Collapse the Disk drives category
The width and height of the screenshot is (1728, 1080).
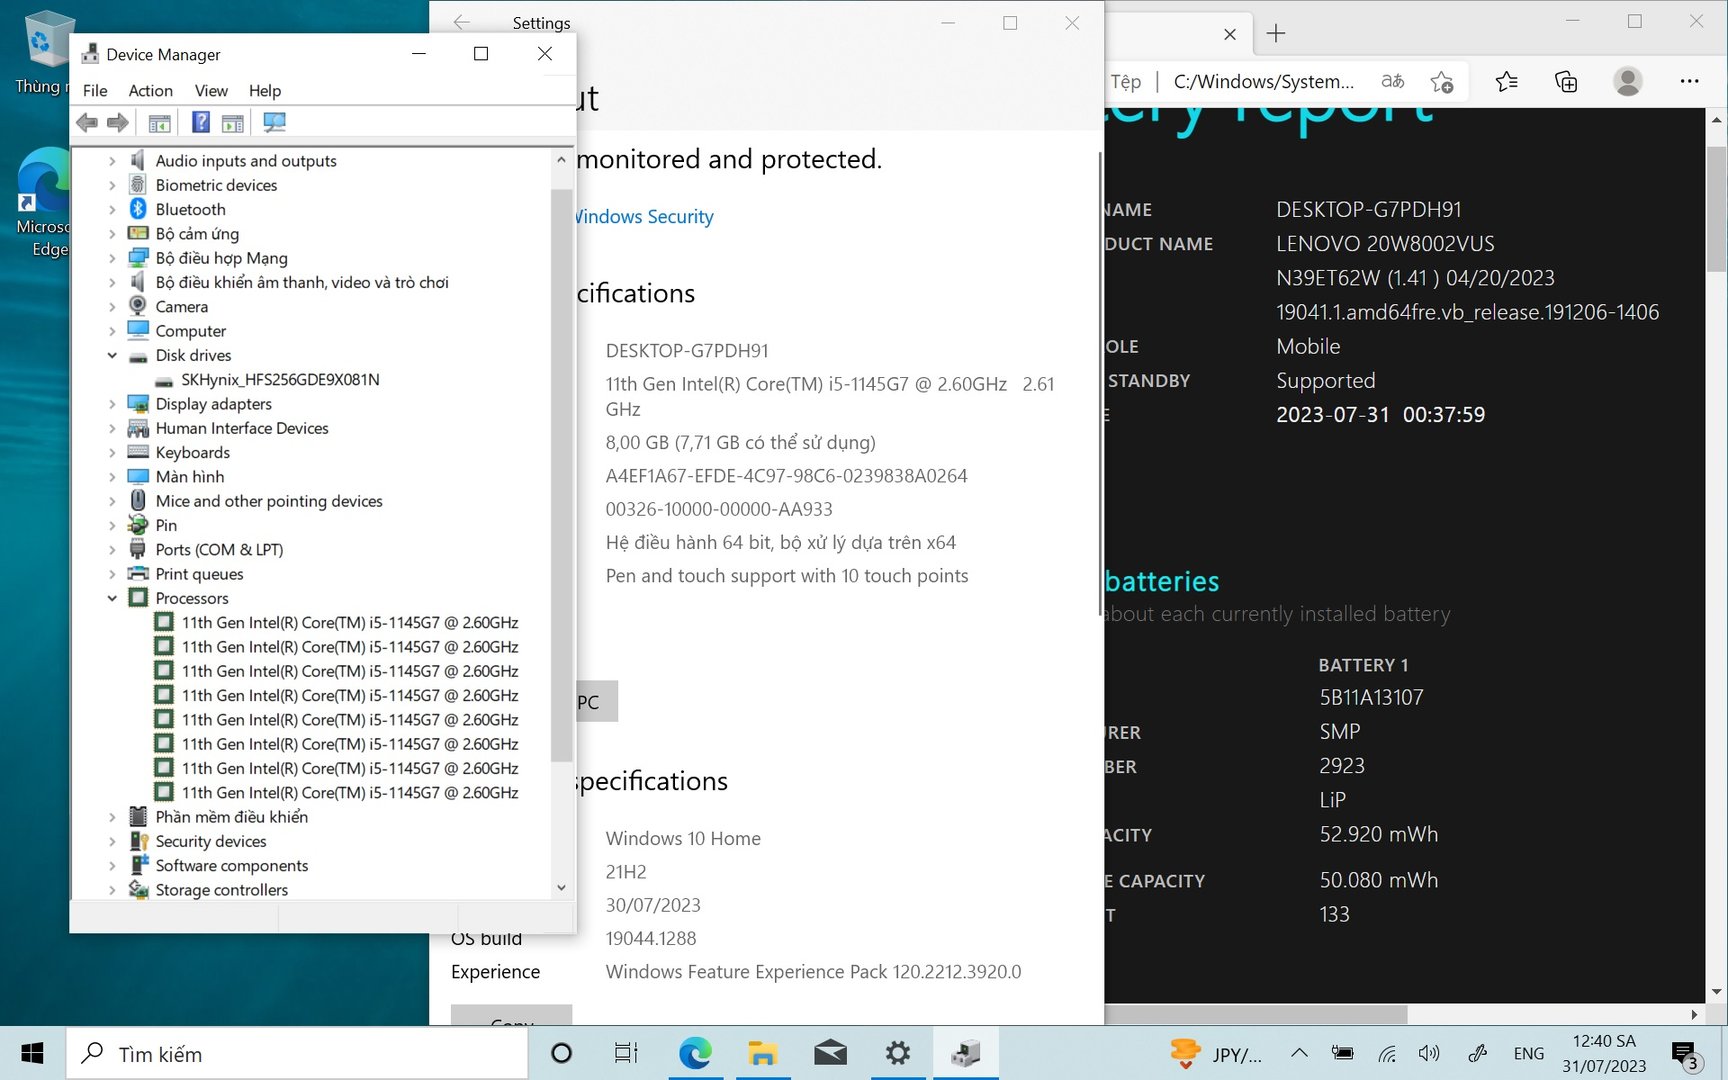click(x=112, y=355)
